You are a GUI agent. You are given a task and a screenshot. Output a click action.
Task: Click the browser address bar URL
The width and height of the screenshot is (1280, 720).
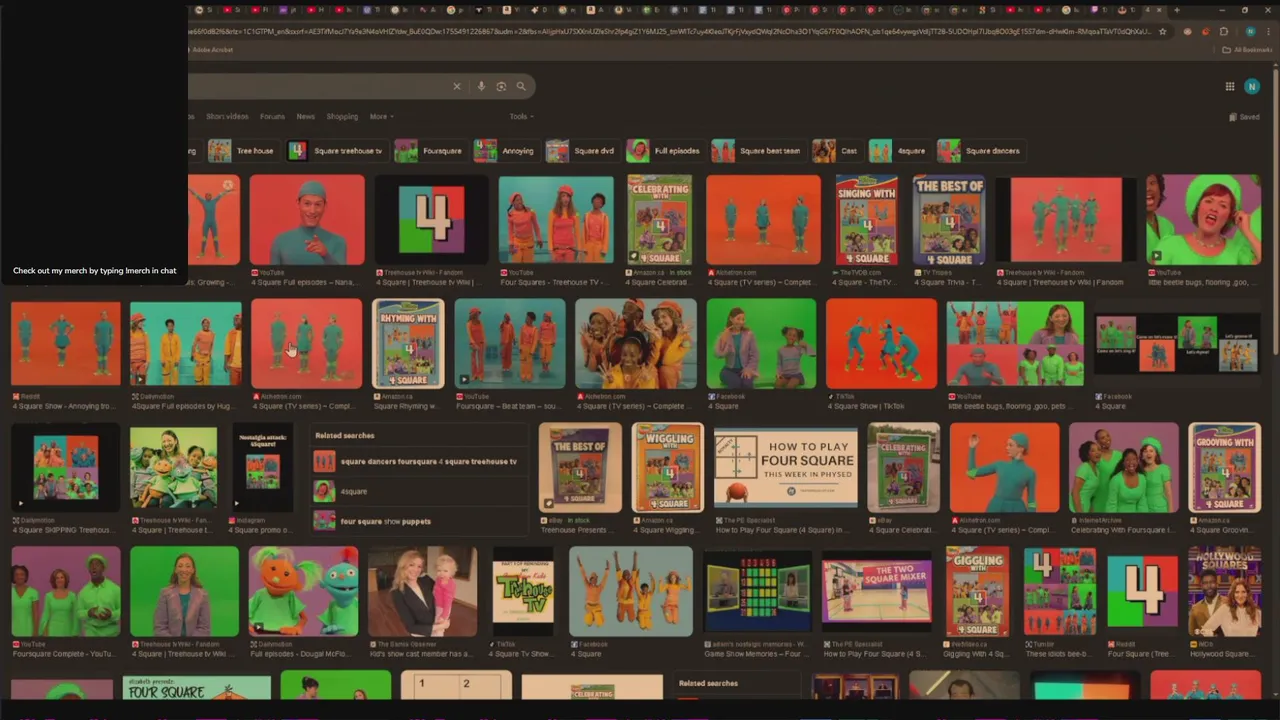tap(670, 31)
